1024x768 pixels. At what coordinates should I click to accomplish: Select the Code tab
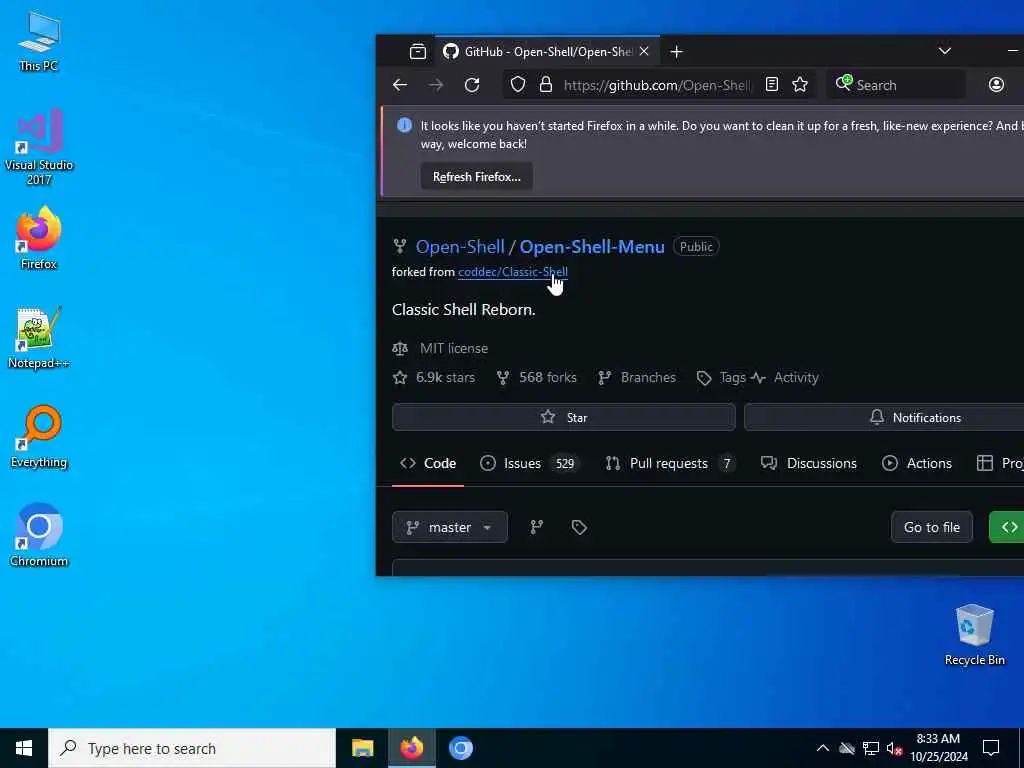[x=428, y=463]
